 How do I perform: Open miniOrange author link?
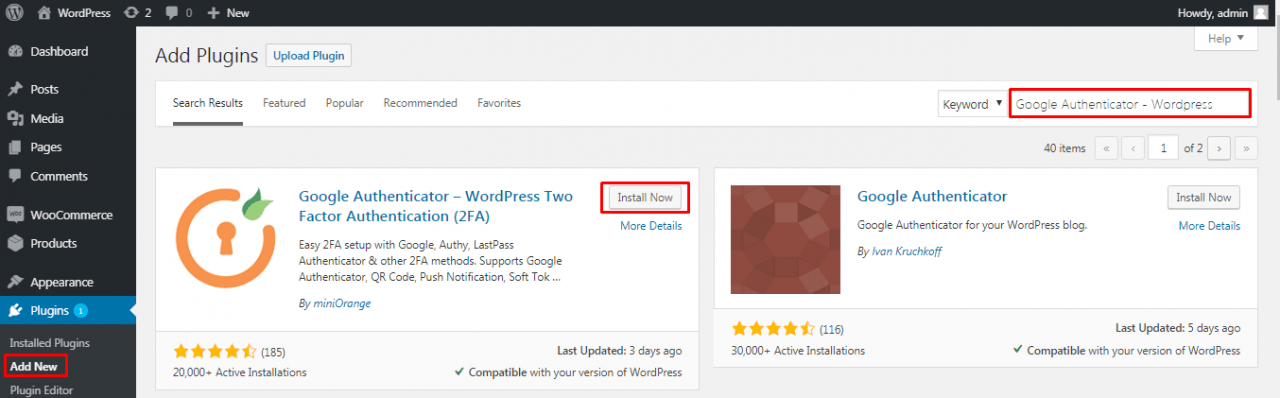[341, 303]
